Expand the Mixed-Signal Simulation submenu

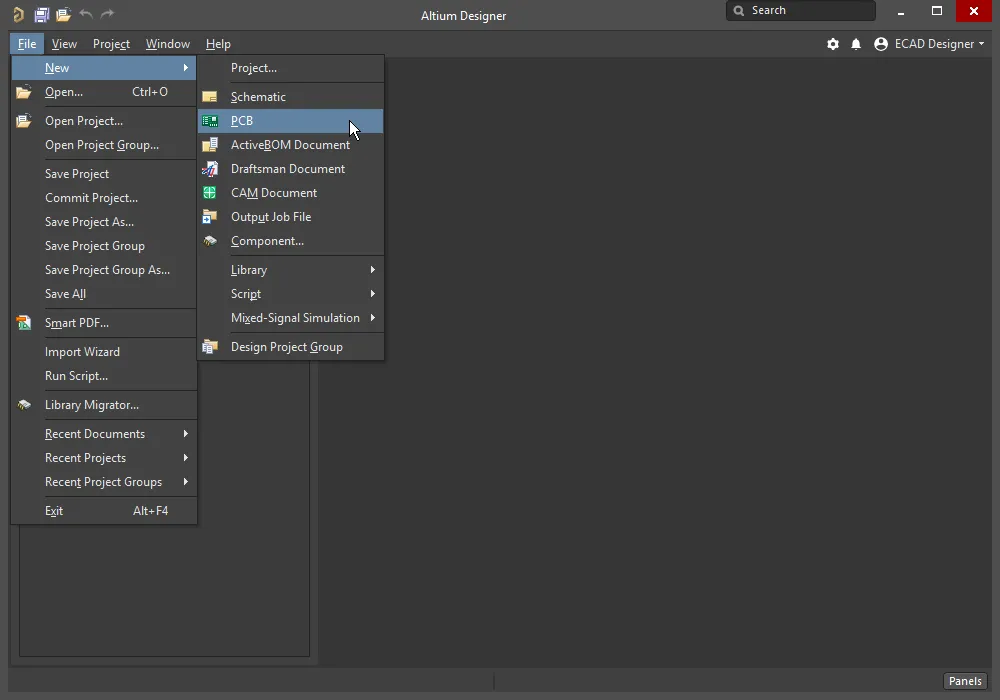[372, 317]
